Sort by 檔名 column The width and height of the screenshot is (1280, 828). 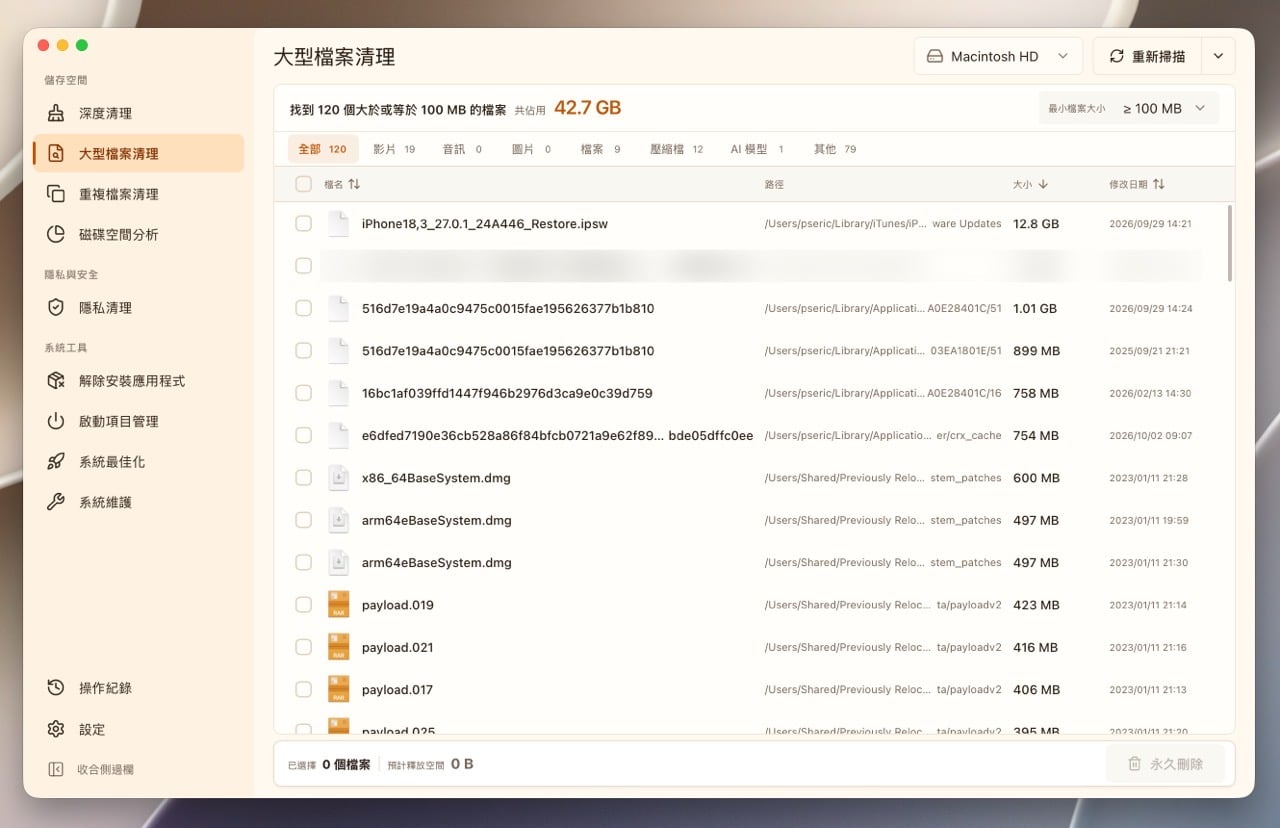tap(342, 184)
